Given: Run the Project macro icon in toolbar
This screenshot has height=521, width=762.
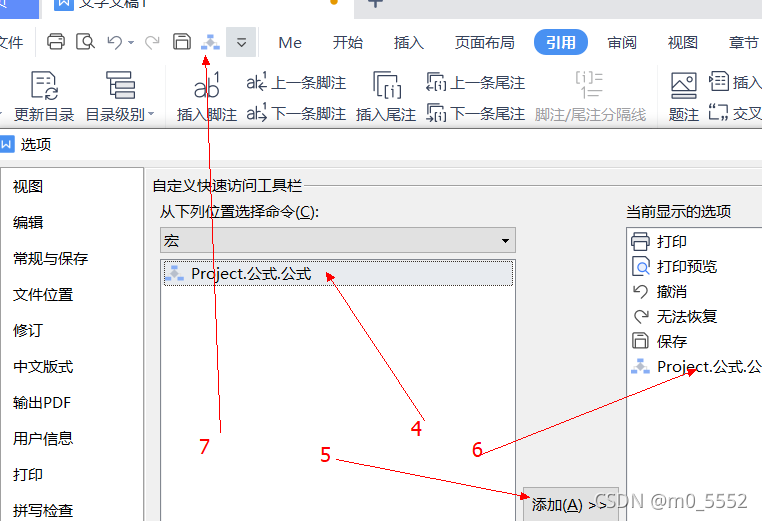Looking at the screenshot, I should coord(210,42).
